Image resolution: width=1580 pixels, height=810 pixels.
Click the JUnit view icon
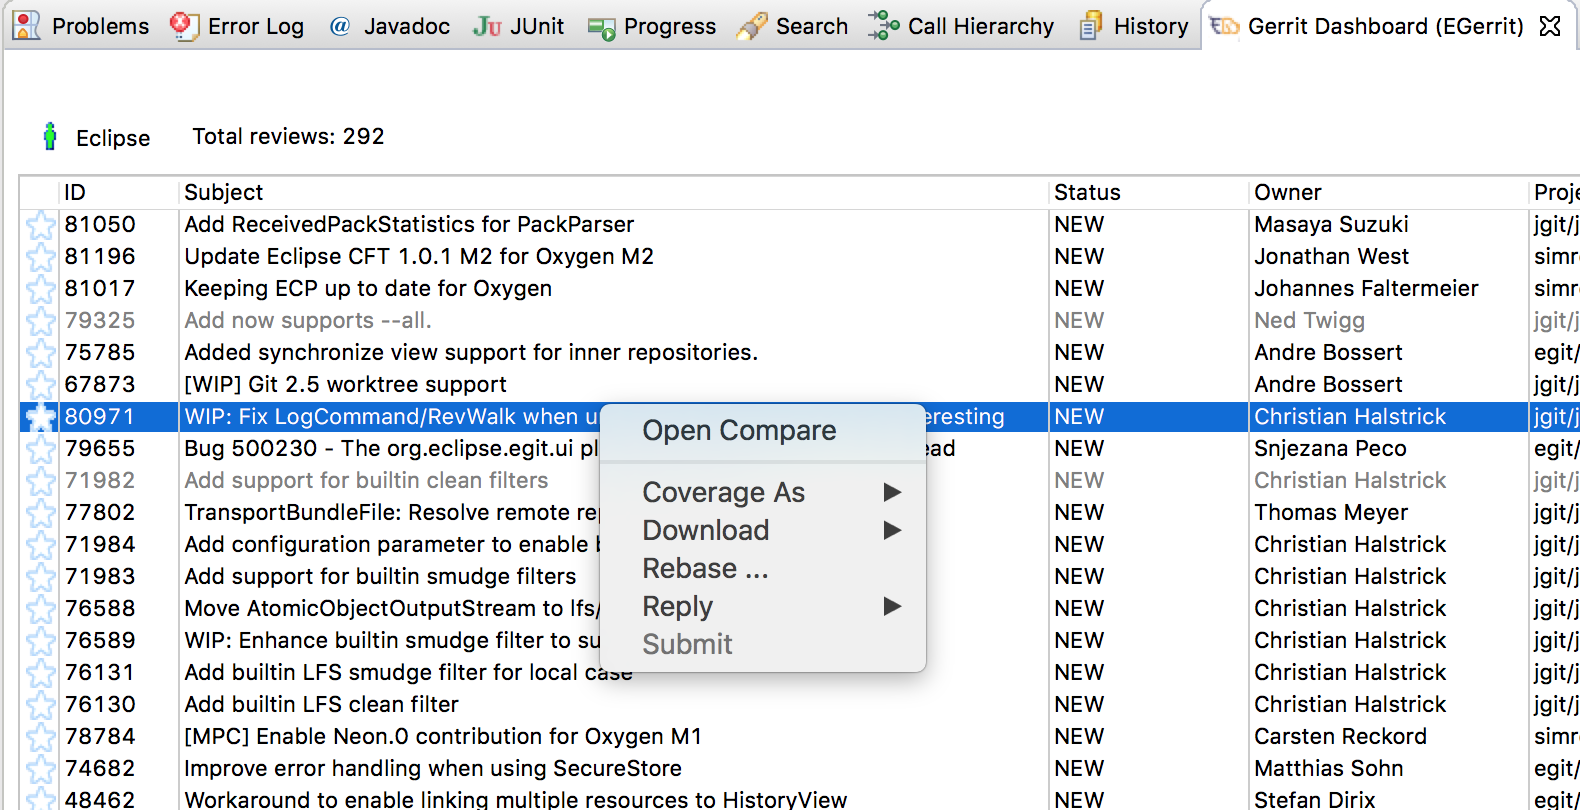[x=487, y=26]
